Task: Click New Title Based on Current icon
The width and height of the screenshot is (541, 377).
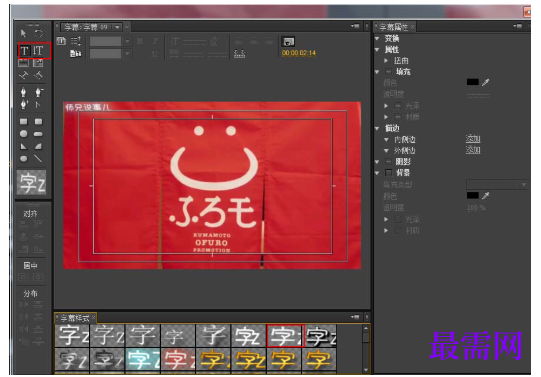Action: [61, 41]
